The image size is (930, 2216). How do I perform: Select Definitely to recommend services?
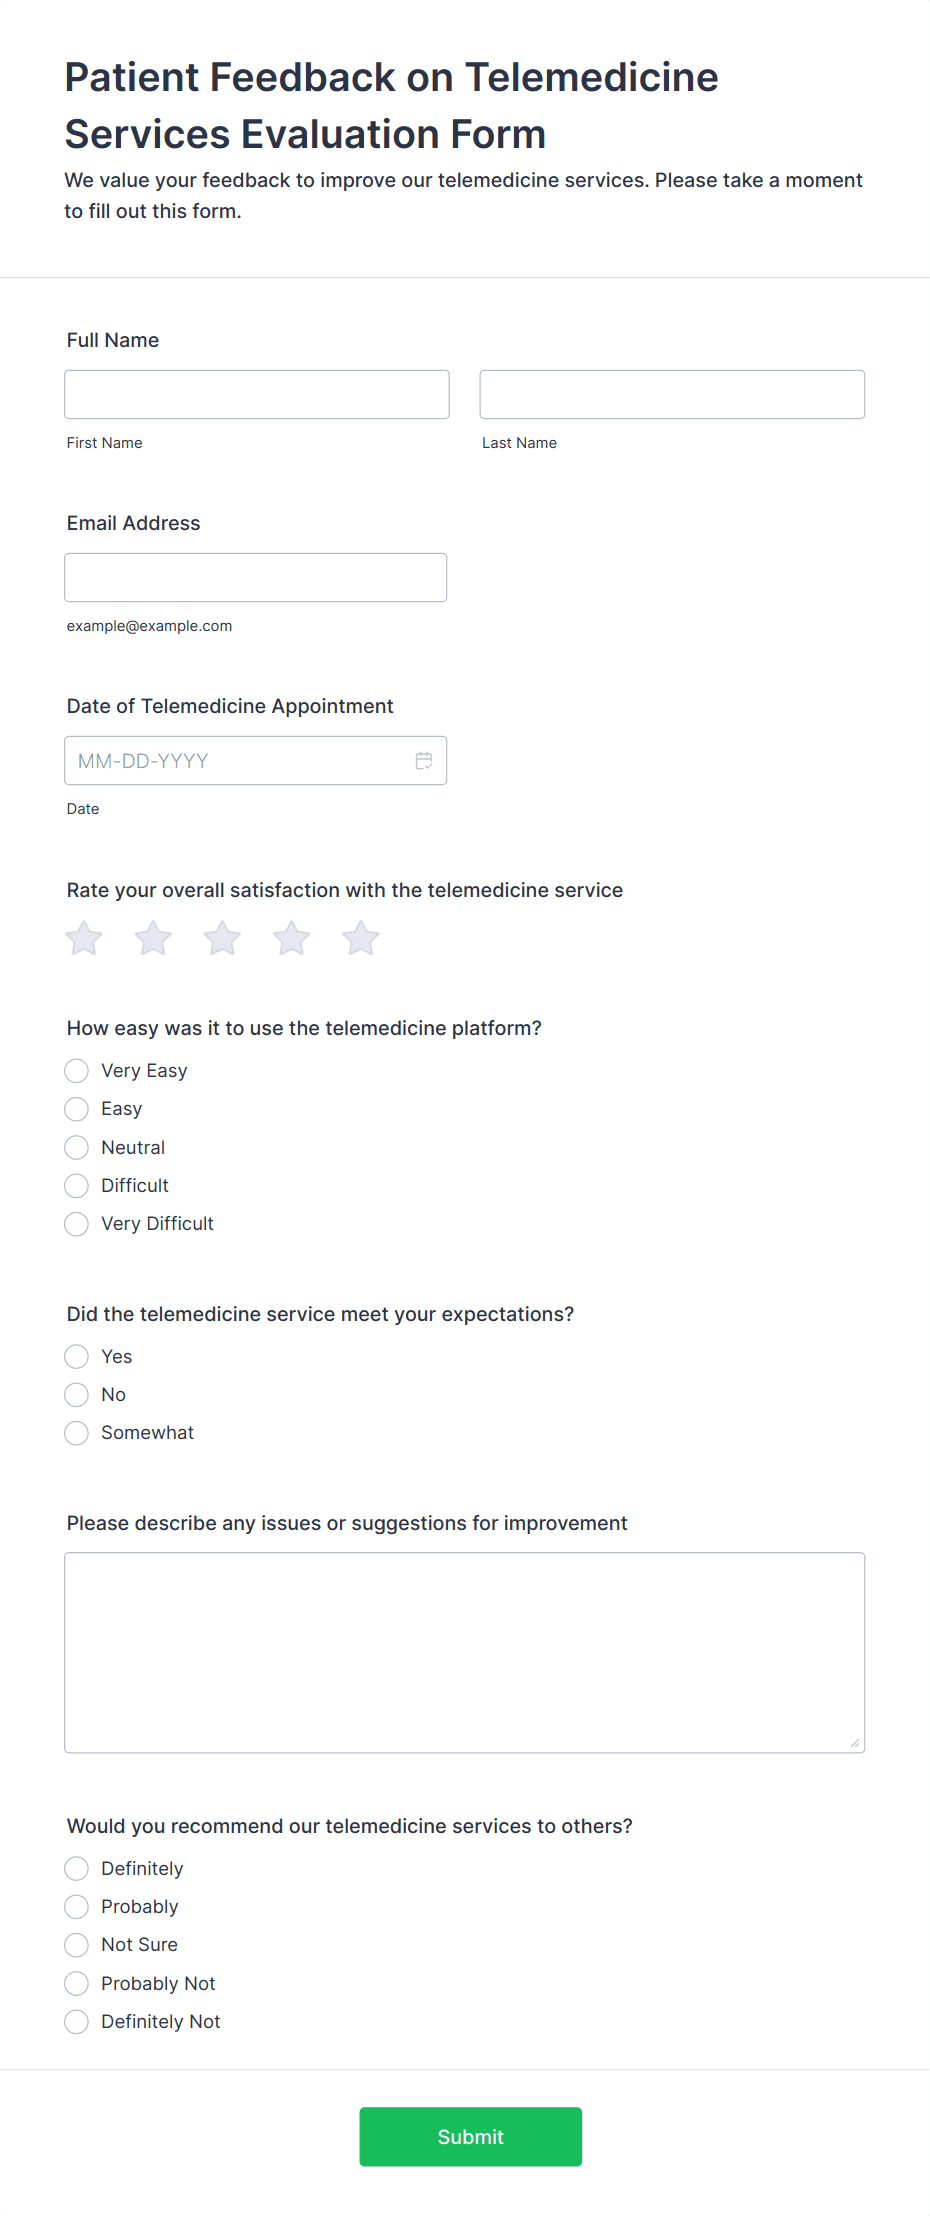(x=76, y=1869)
